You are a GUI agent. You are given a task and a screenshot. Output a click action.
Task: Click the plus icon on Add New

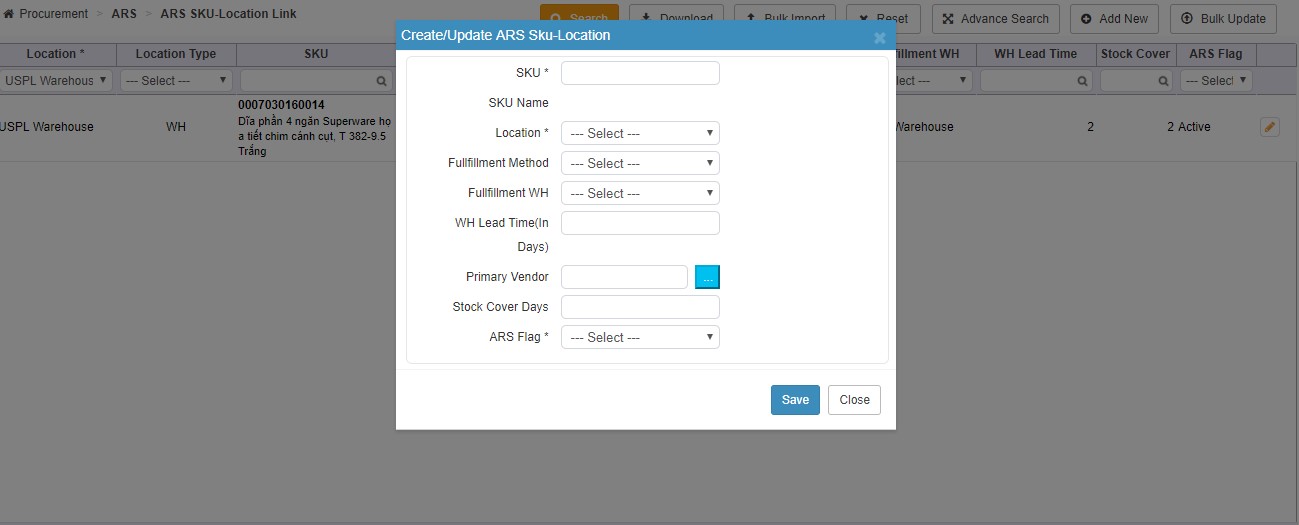pyautogui.click(x=1086, y=19)
